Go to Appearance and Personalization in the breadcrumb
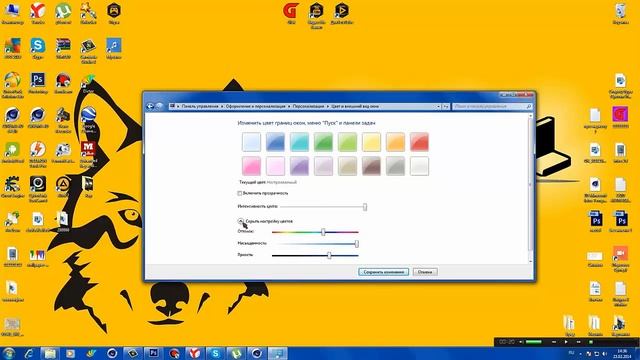The width and height of the screenshot is (640, 360). pos(256,106)
